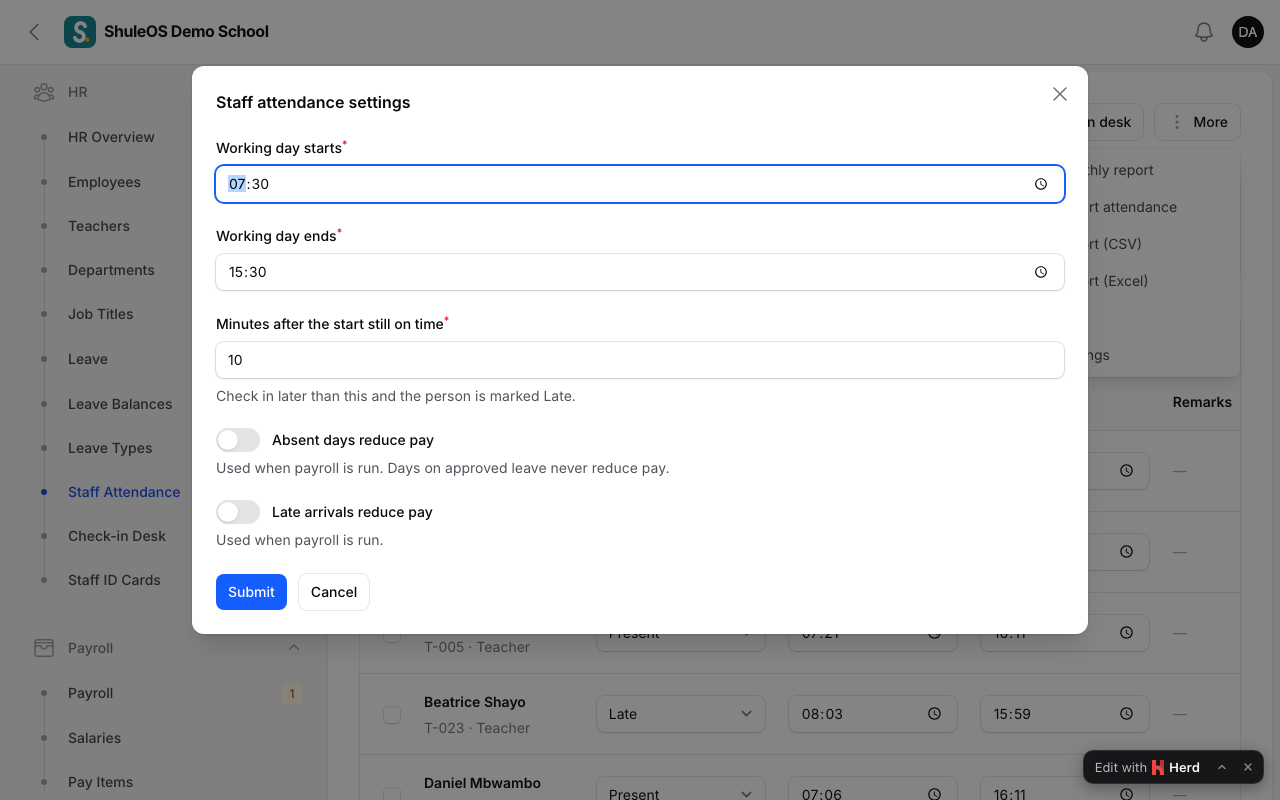Open the DA user avatar menu
This screenshot has height=800, width=1280.
1248,32
